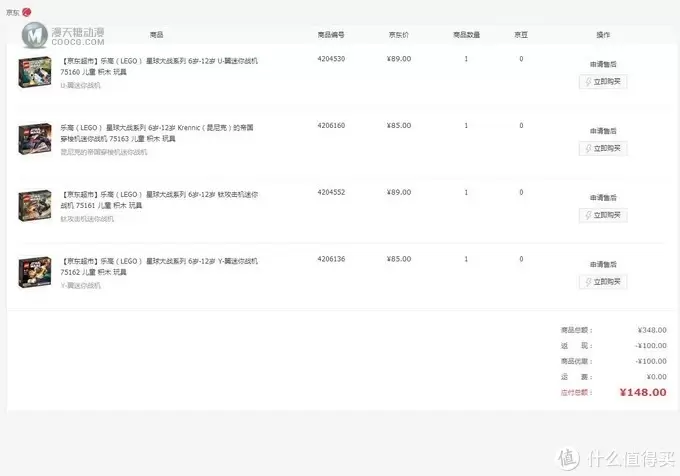Click the 商品优惠 -¥100.00 value

(651, 362)
